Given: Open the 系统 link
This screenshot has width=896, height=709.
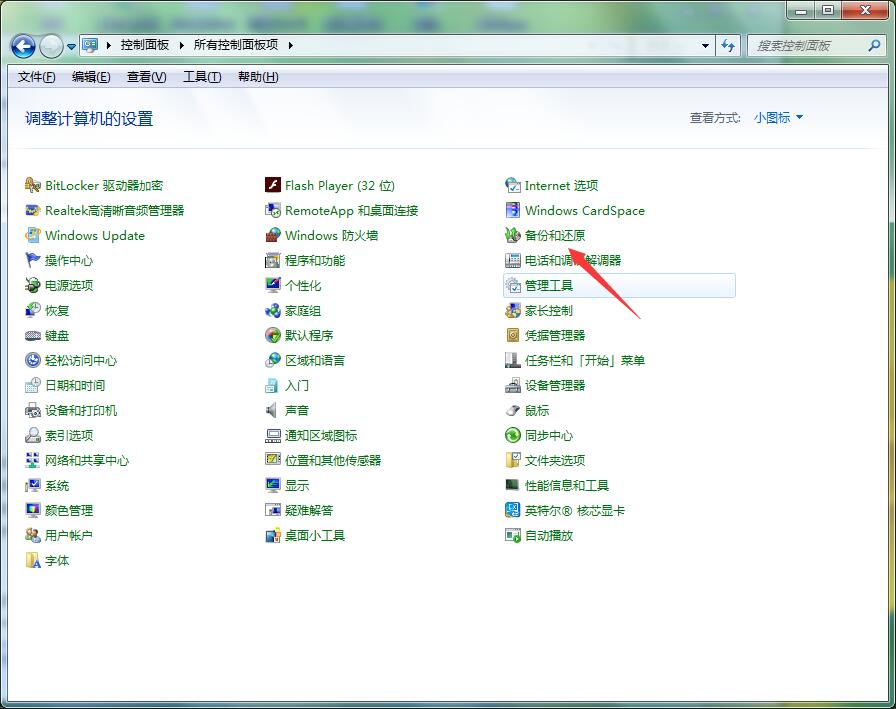Looking at the screenshot, I should pyautogui.click(x=57, y=486).
